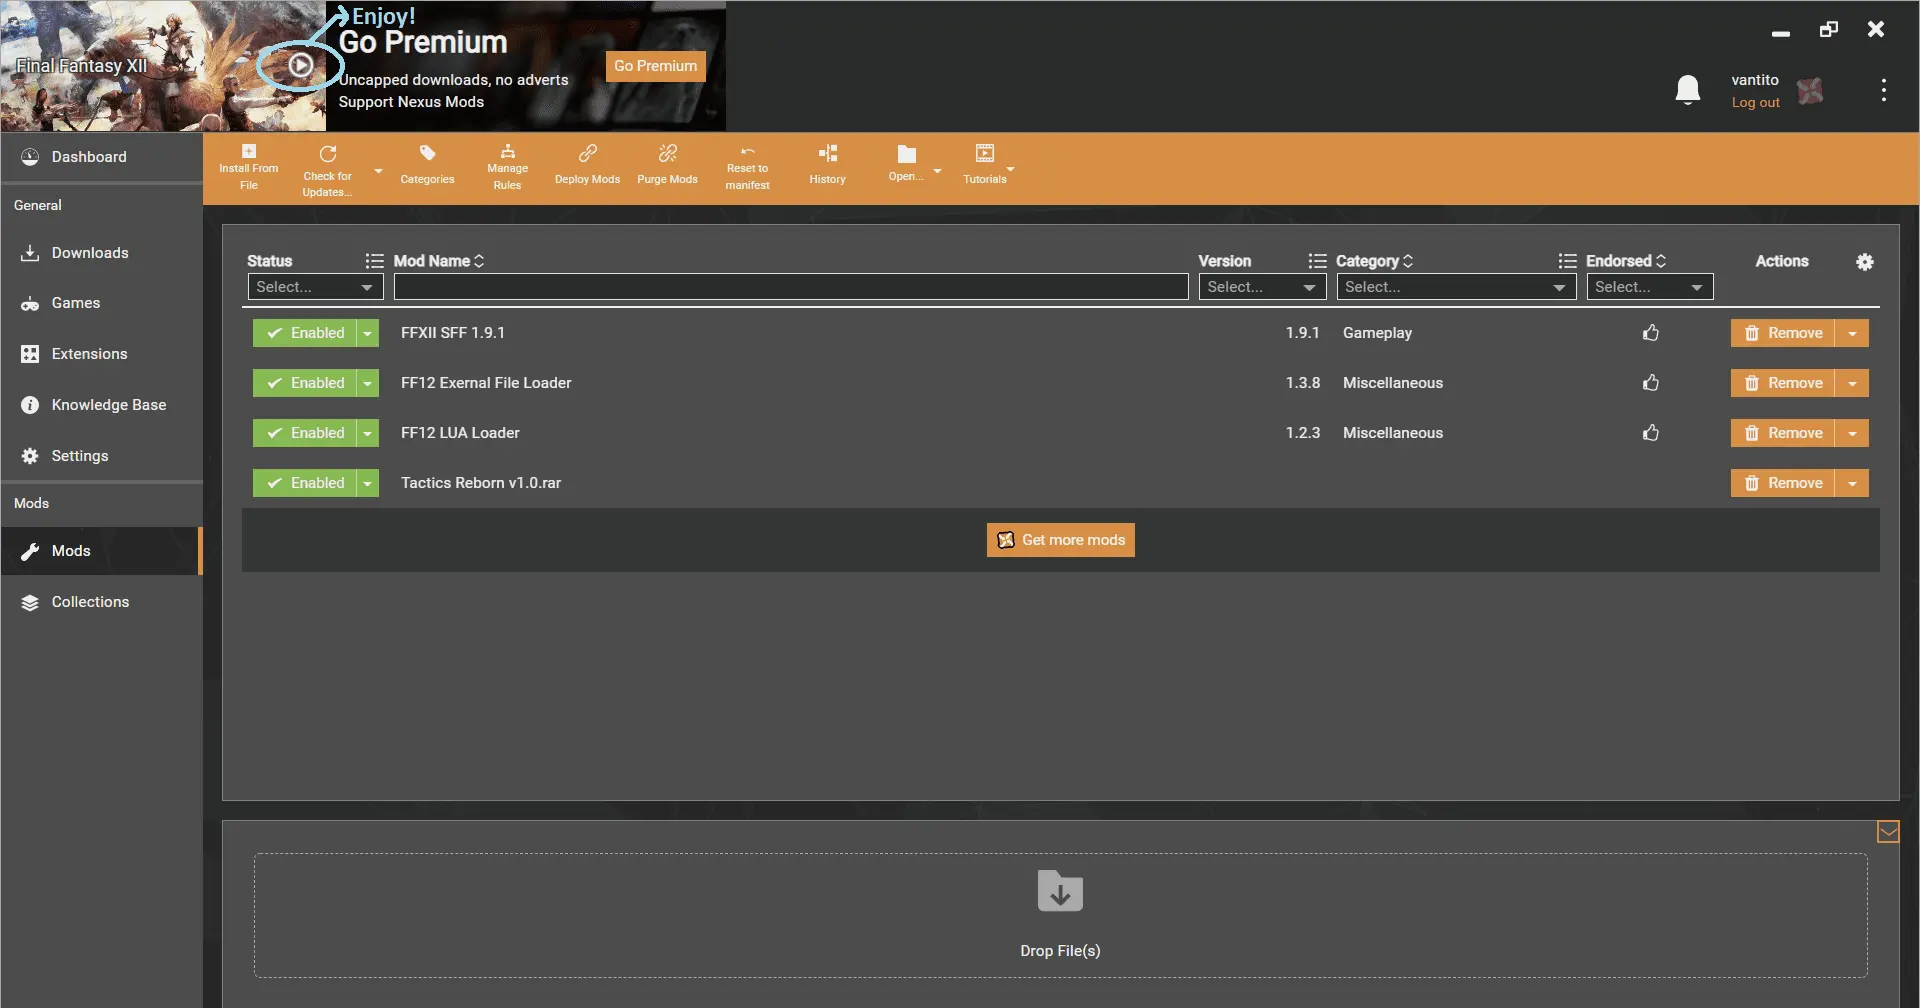Click the game launch play icon
Image resolution: width=1920 pixels, height=1008 pixels.
tap(301, 66)
